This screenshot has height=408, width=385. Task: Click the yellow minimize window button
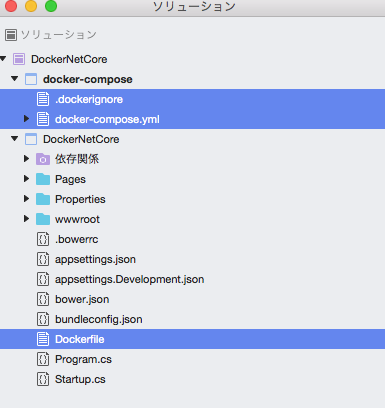point(31,6)
